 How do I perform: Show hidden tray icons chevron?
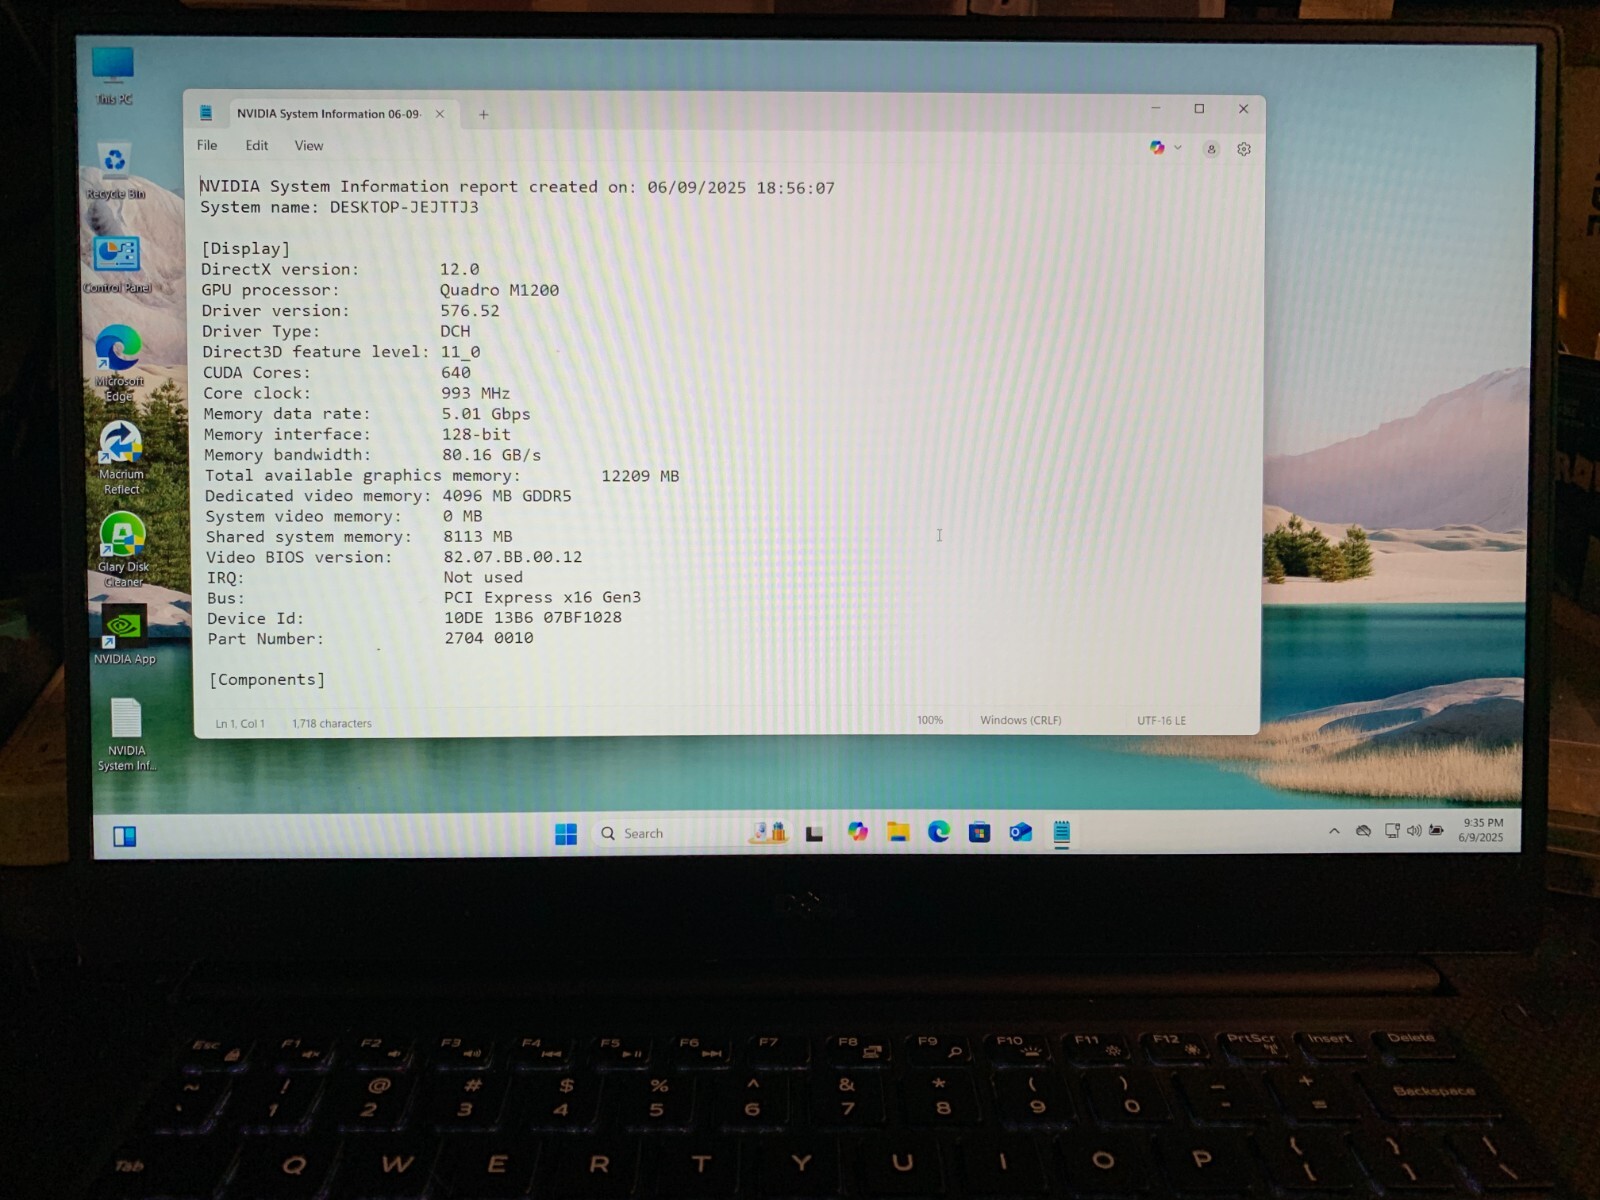click(x=1334, y=831)
